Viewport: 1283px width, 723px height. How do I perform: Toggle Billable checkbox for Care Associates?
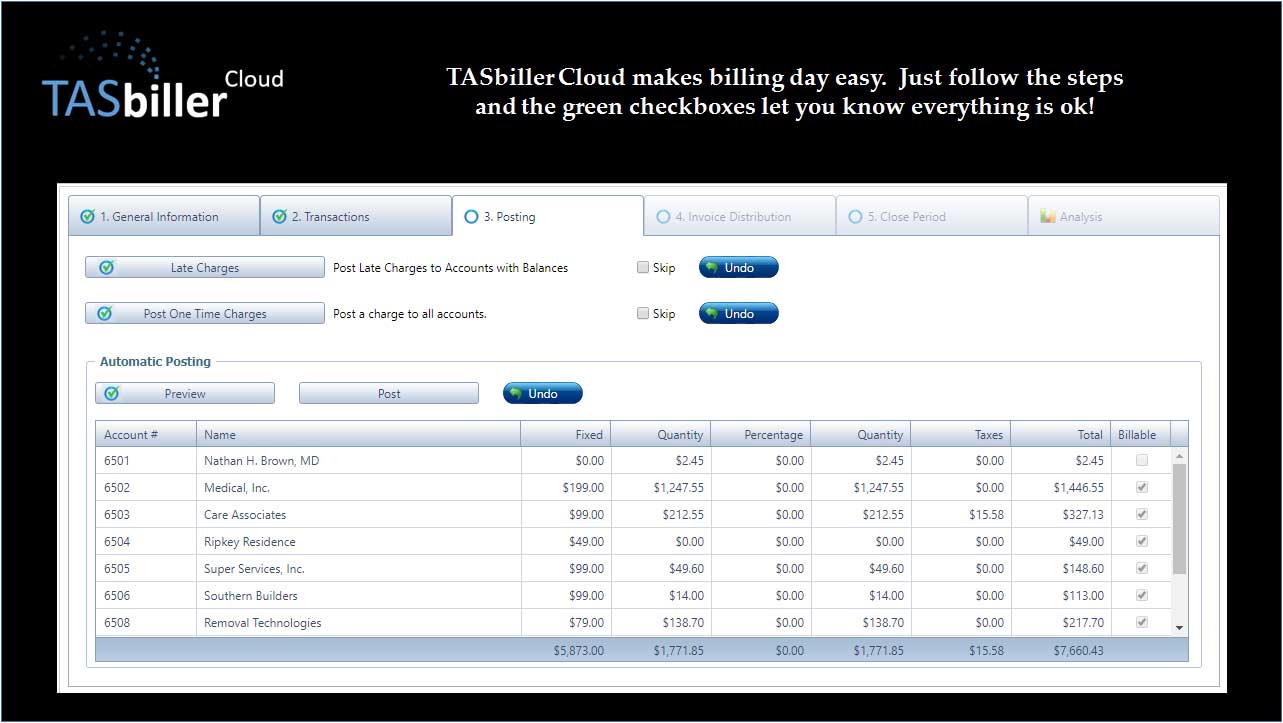pyautogui.click(x=1142, y=514)
